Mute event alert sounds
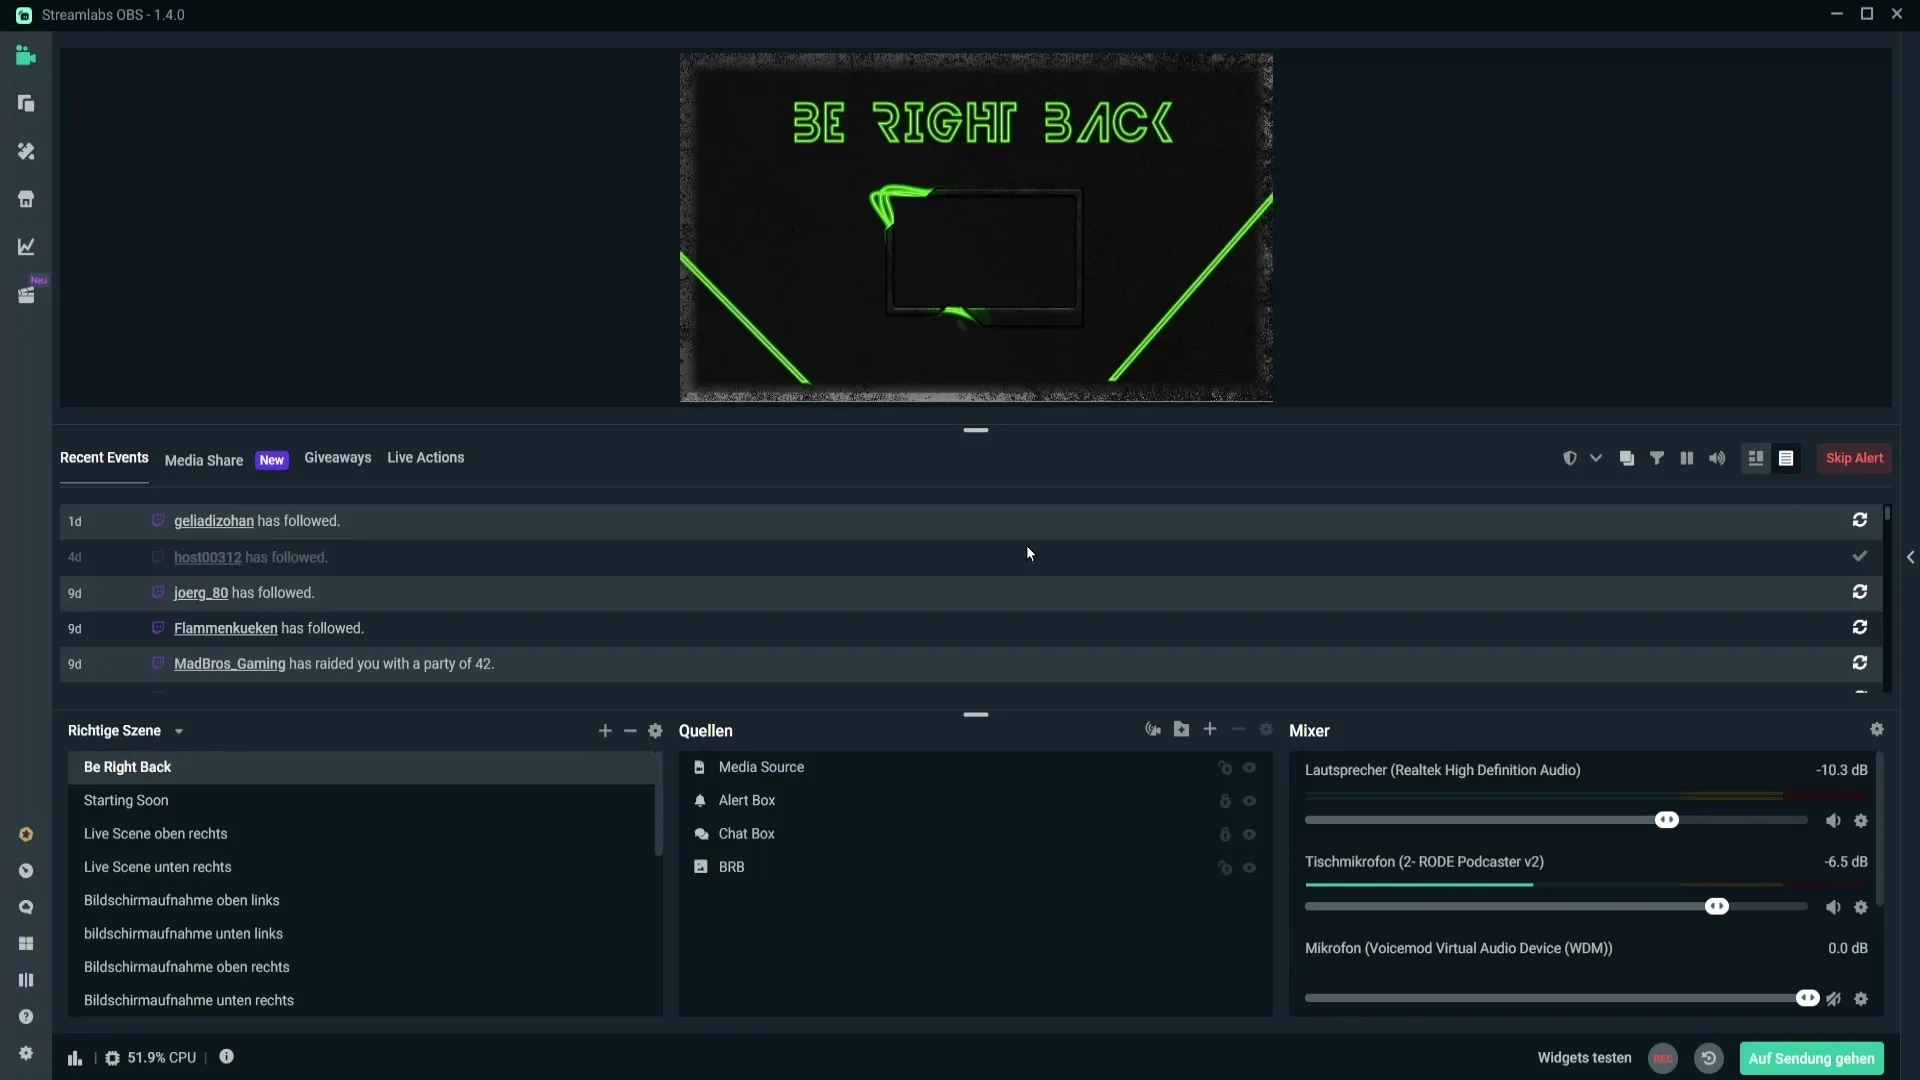 [x=1717, y=458]
